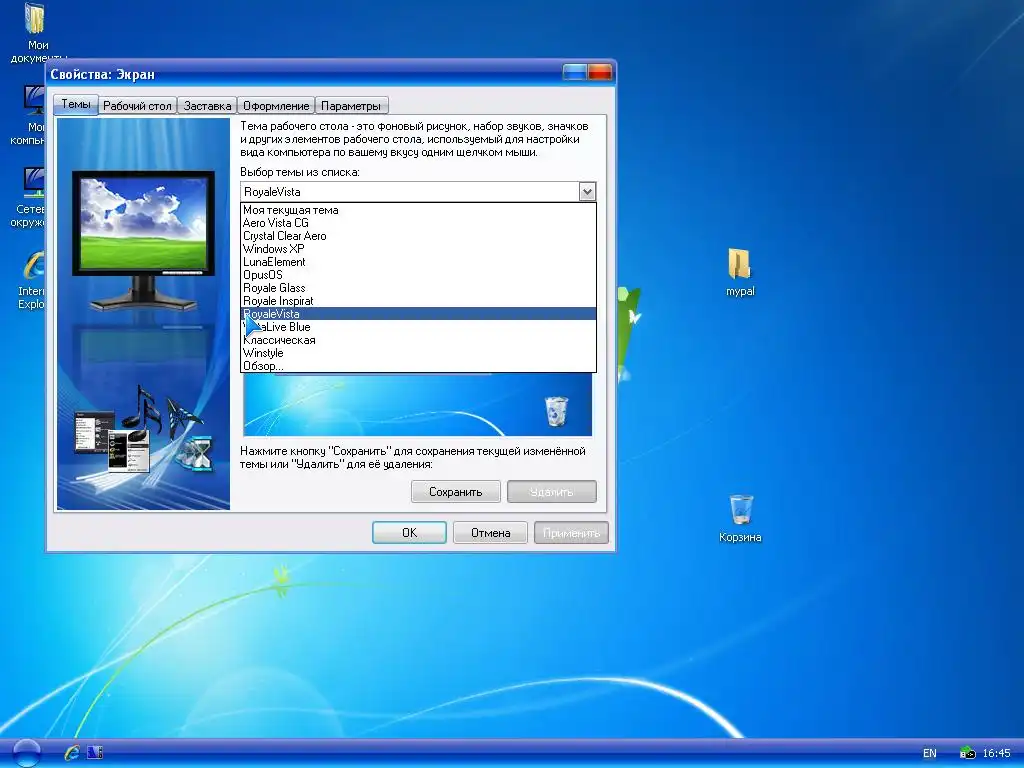Screen dimensions: 1024x768
Task: Open the Параметры tab
Action: tap(351, 106)
